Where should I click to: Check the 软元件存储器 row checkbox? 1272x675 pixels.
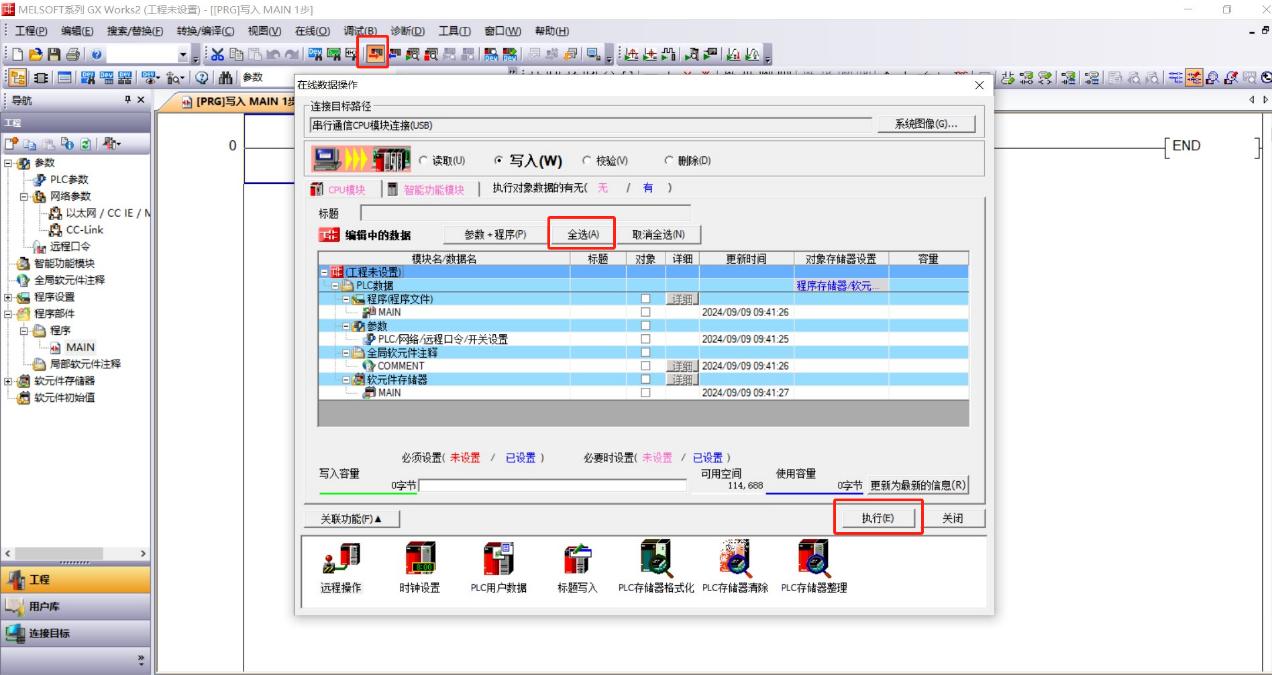(x=645, y=380)
